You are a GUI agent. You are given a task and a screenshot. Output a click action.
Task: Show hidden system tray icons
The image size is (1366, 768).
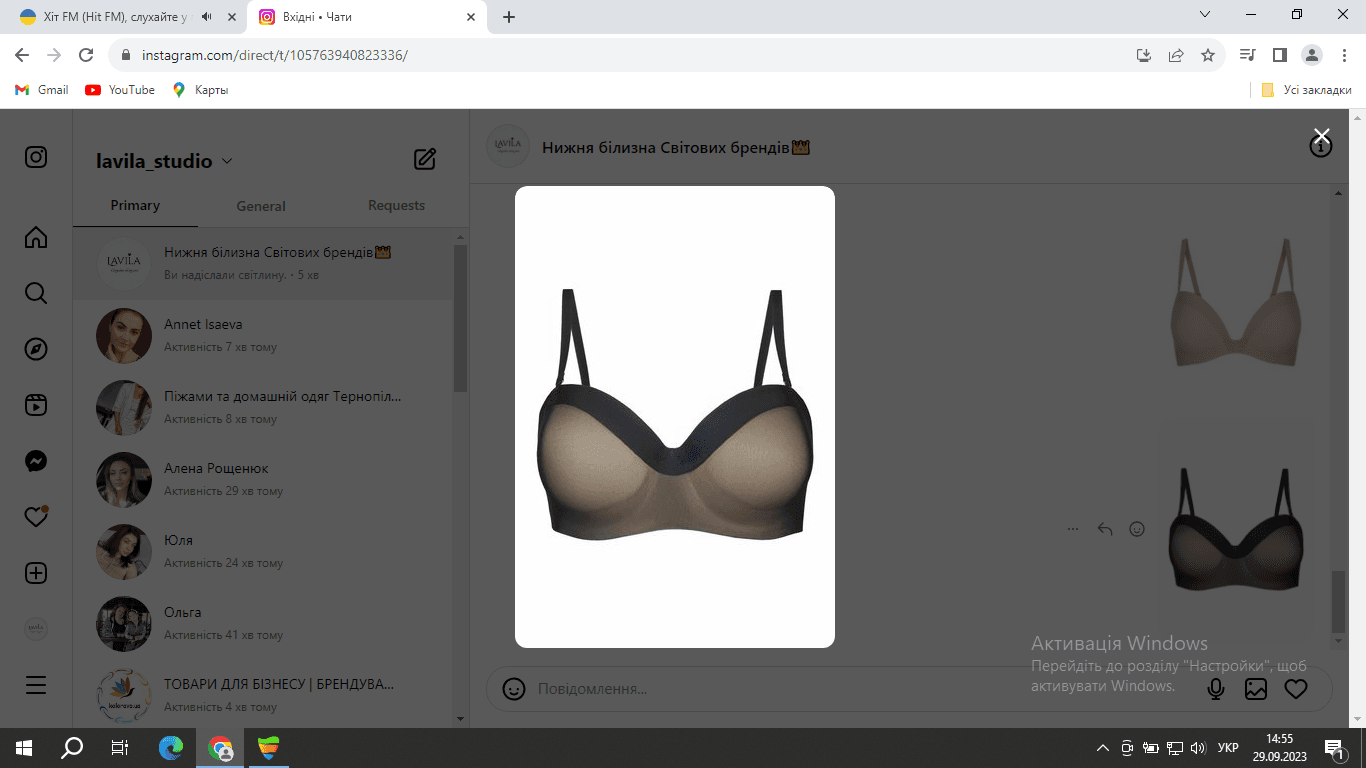pos(1103,747)
